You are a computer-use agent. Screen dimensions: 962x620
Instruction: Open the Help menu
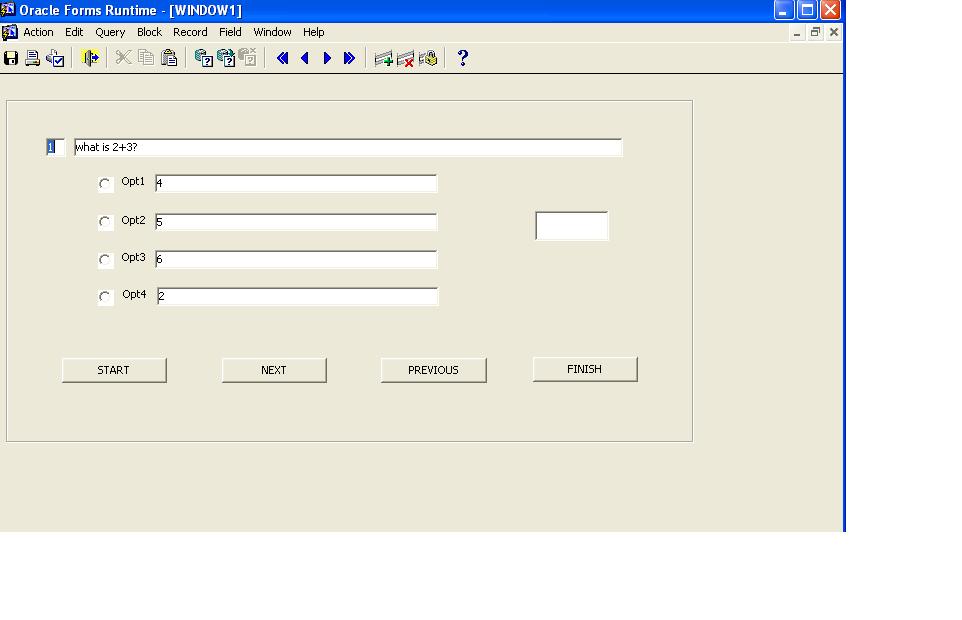(x=314, y=32)
